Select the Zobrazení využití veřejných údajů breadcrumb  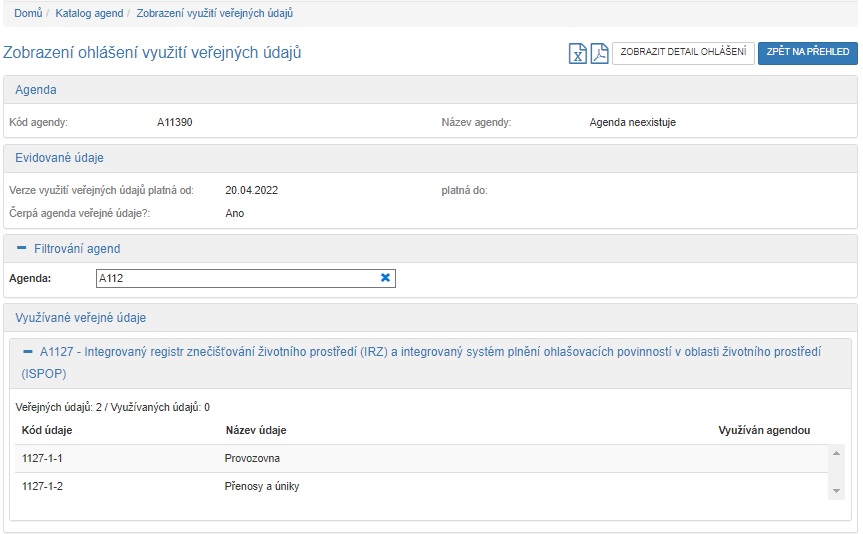[214, 14]
